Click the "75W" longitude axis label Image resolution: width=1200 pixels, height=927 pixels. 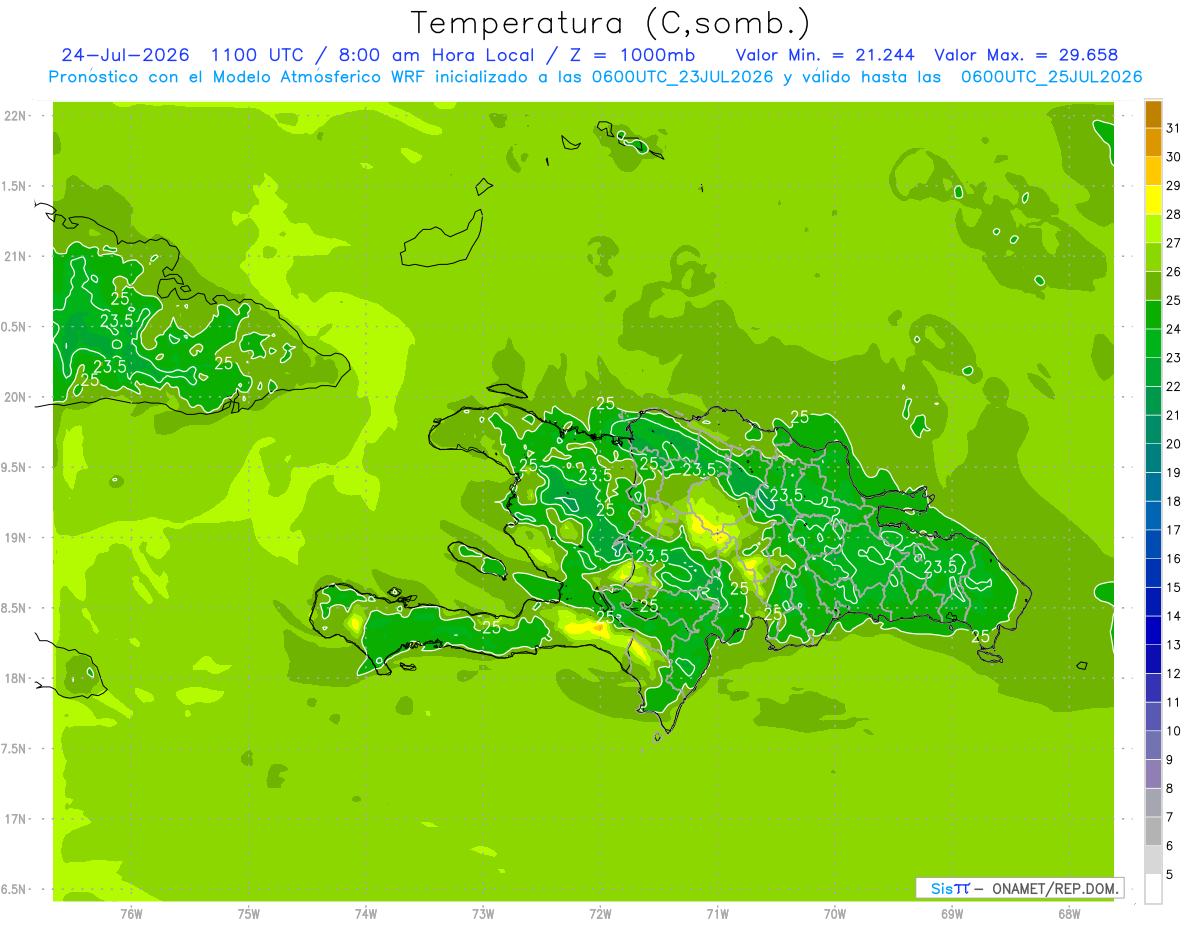pyautogui.click(x=249, y=913)
